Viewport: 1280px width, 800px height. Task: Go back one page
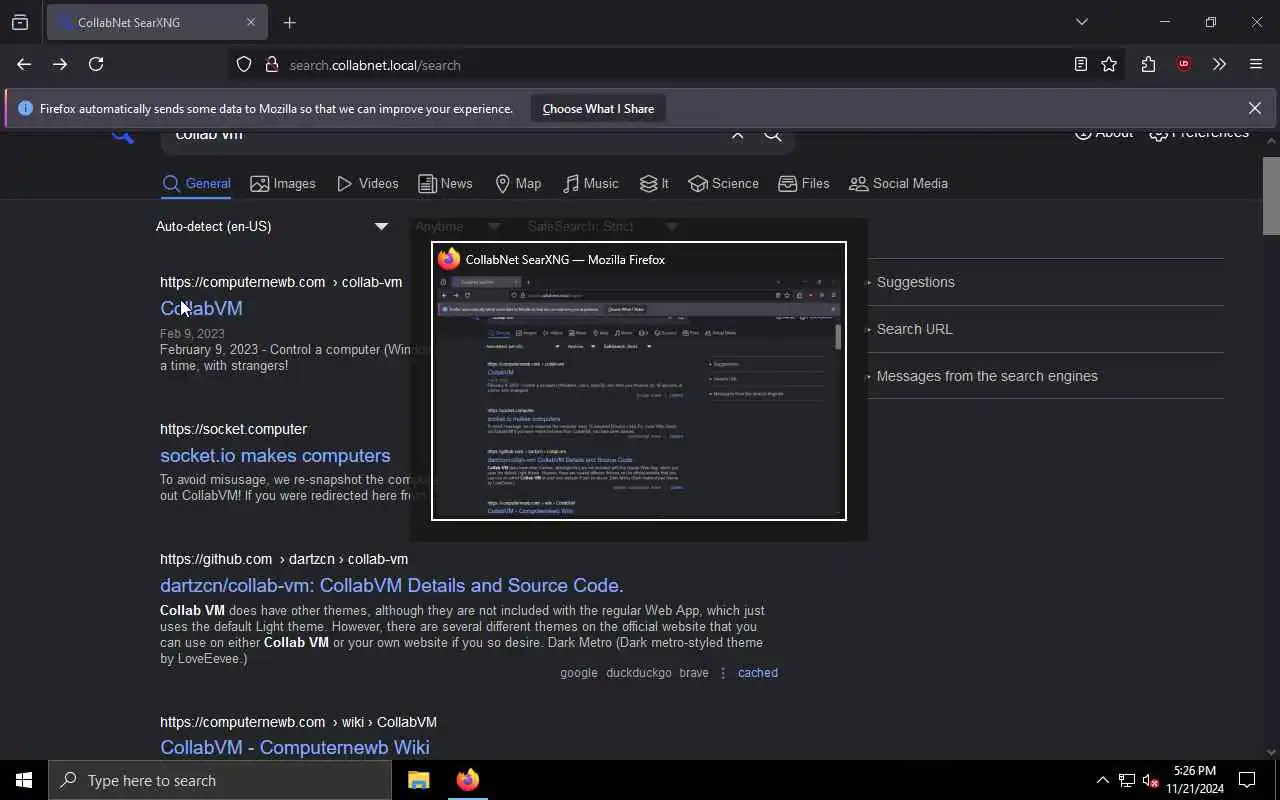[24, 64]
